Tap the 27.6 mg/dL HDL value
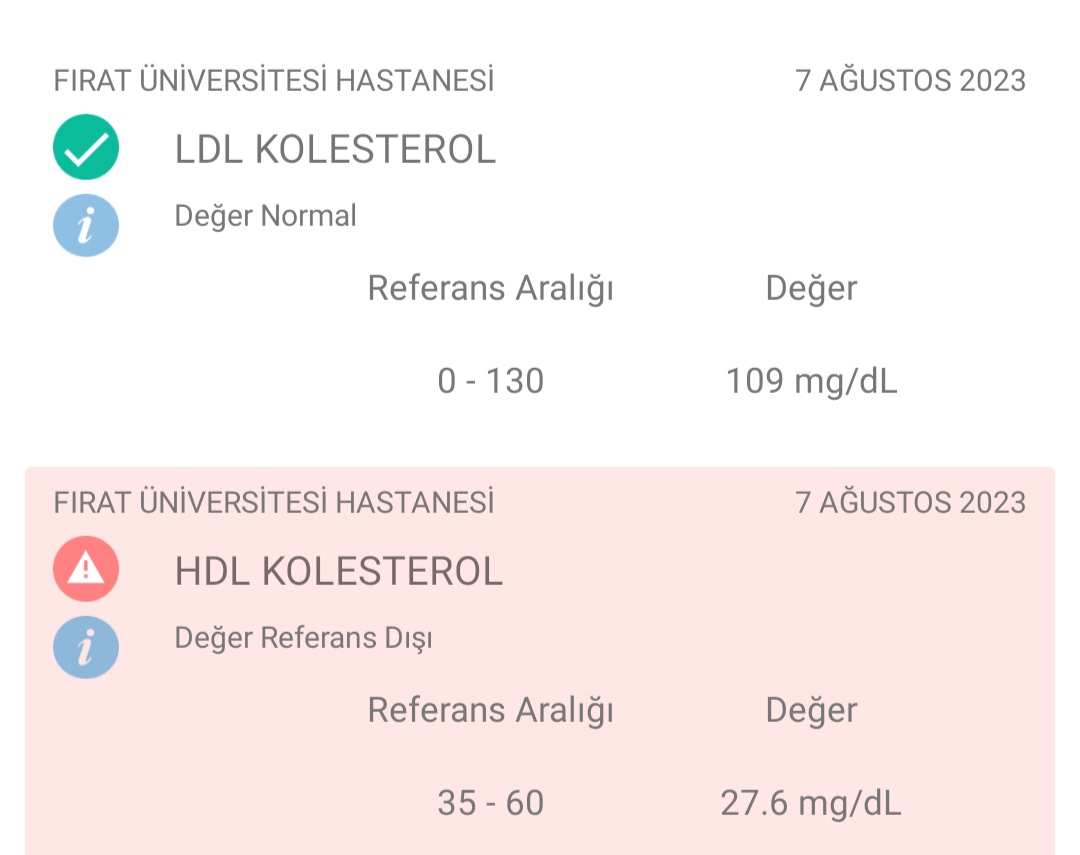 (x=811, y=803)
